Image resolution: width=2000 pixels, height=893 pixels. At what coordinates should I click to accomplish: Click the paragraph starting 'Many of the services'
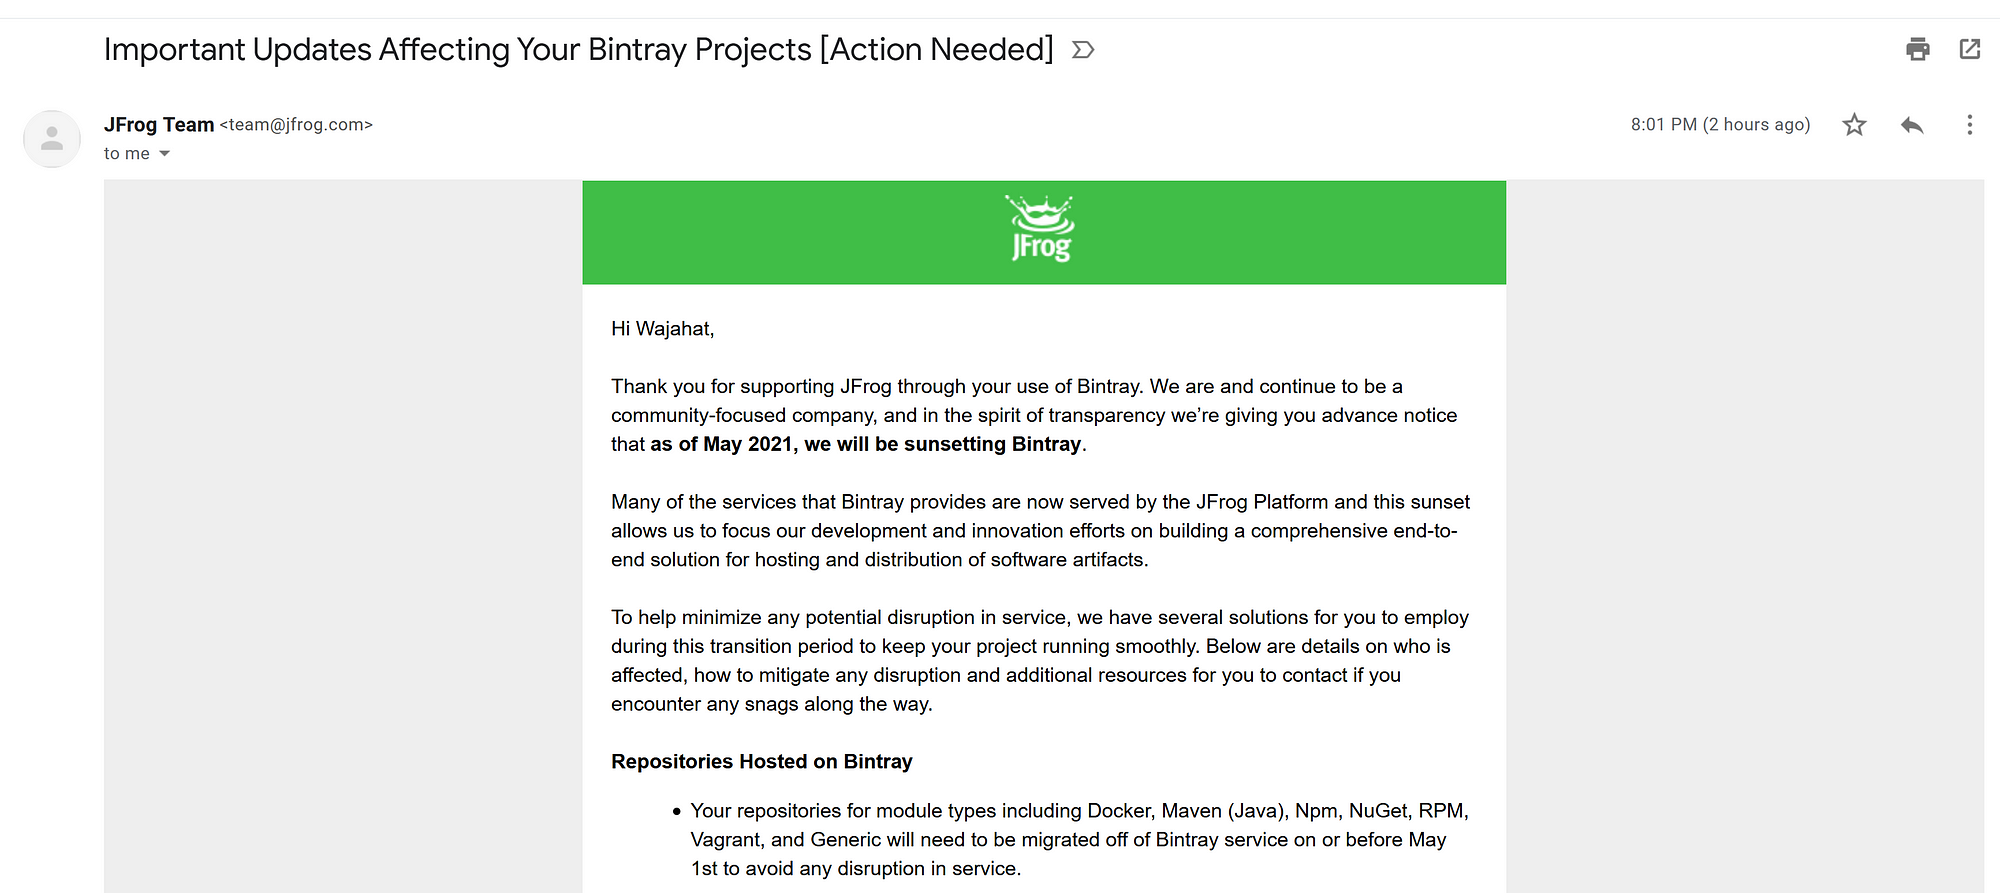[x=1040, y=531]
